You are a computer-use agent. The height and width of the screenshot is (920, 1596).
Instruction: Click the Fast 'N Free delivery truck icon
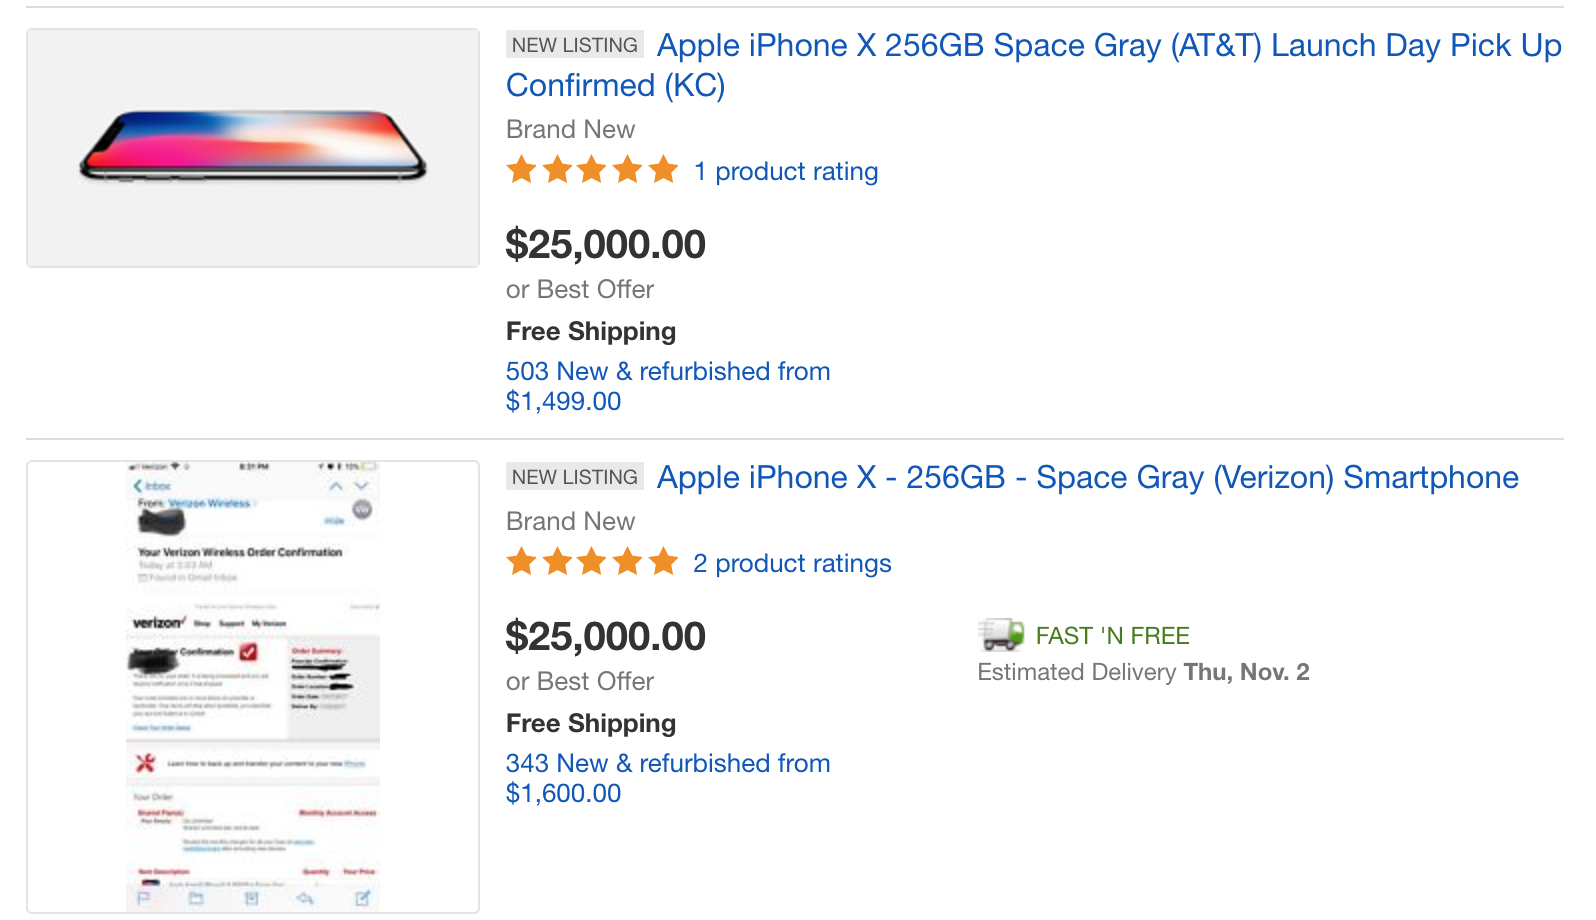point(1001,634)
